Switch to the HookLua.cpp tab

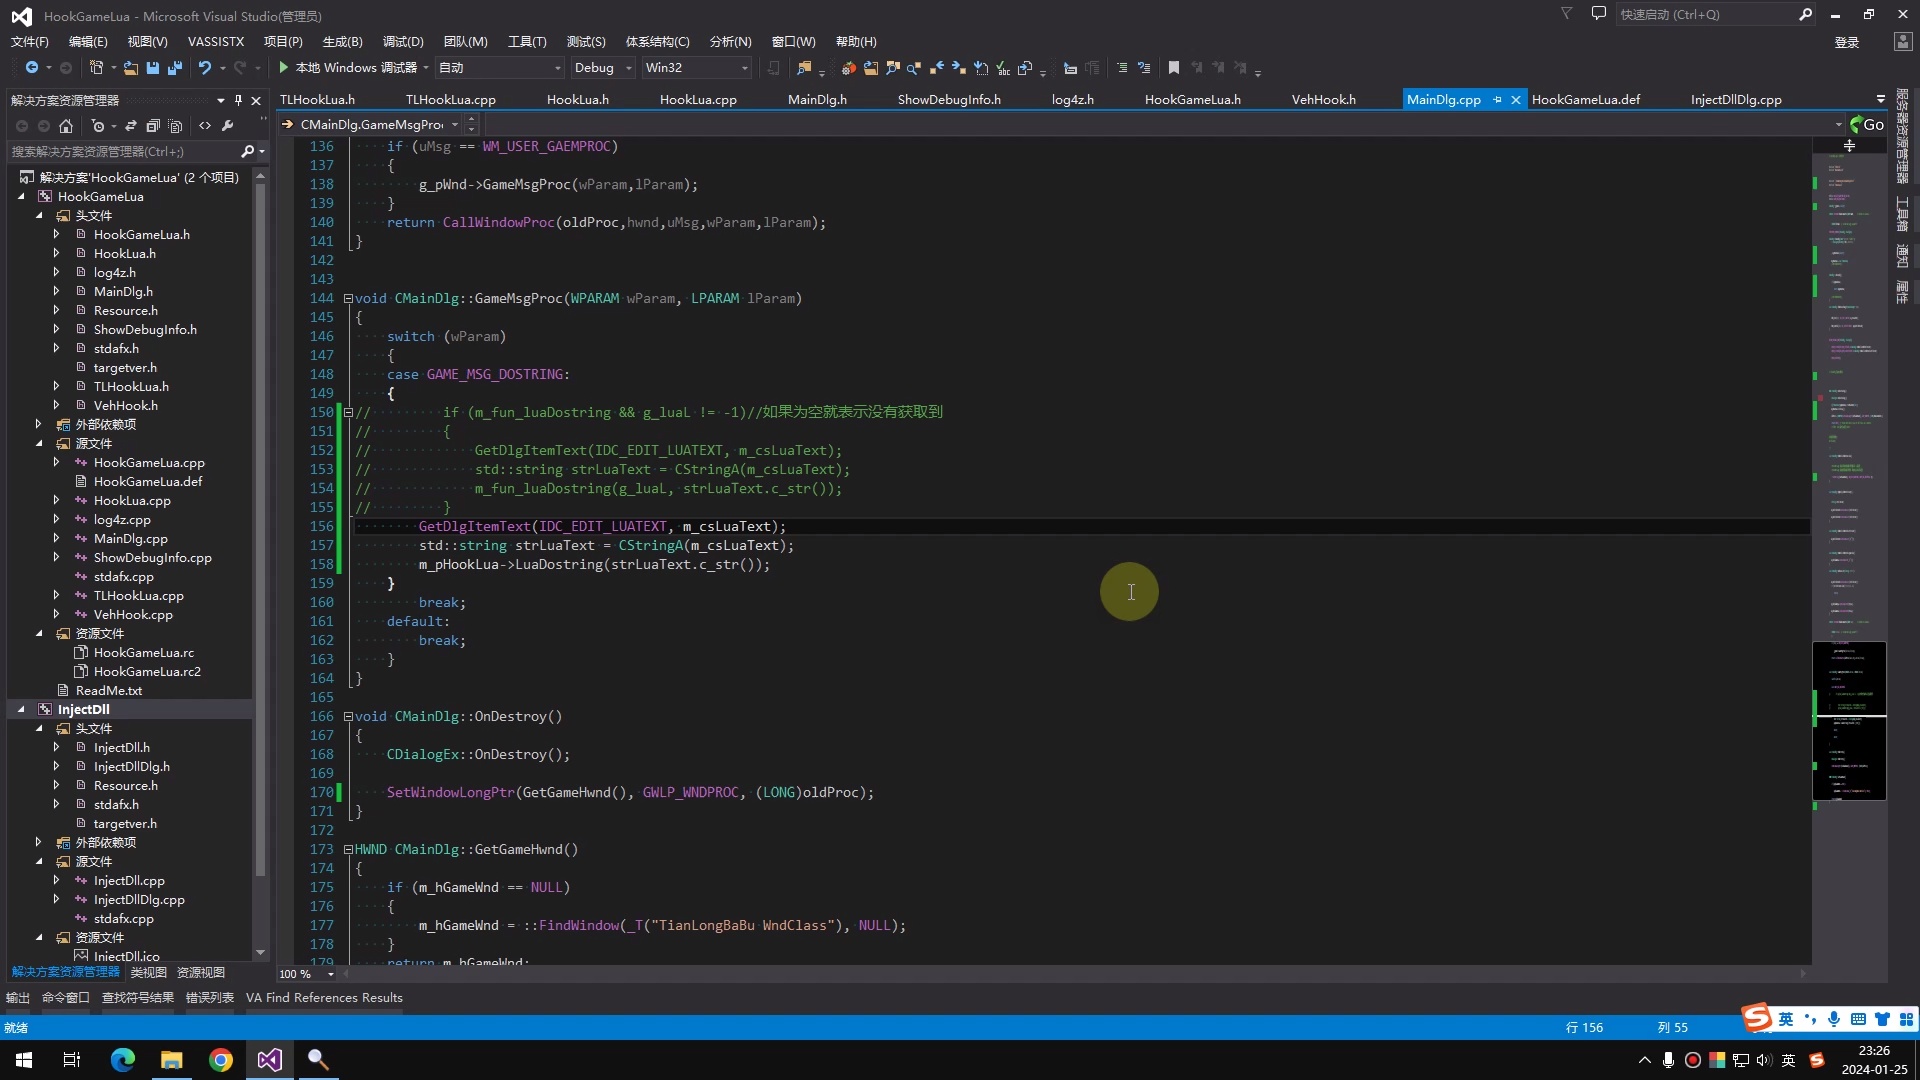697,100
